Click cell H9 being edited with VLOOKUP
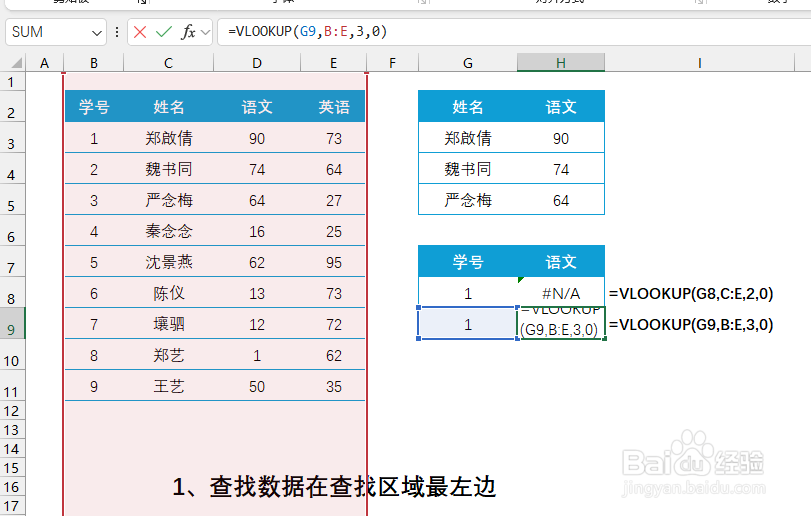Screen dimensions: 811x516 point(561,324)
